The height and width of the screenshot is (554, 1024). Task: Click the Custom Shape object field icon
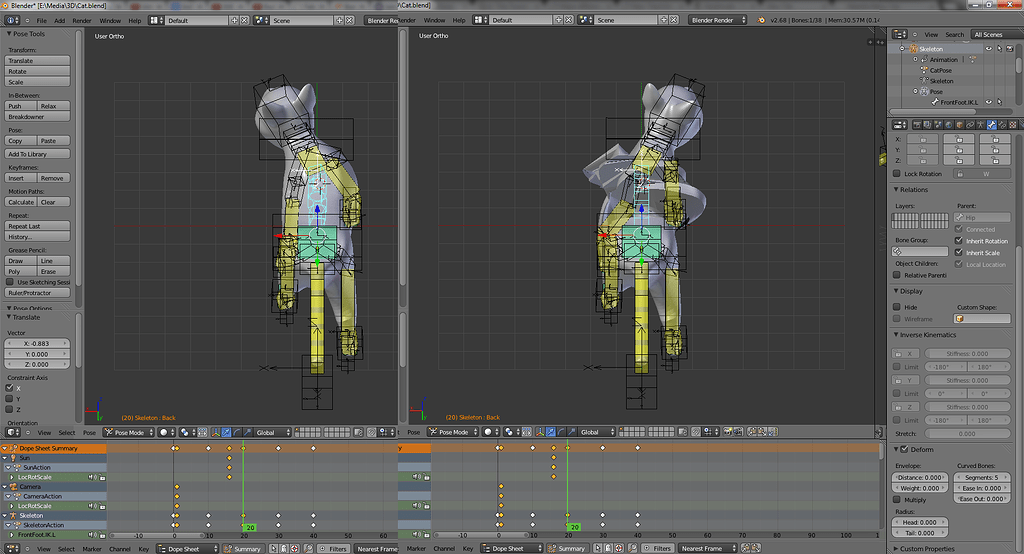[959, 319]
